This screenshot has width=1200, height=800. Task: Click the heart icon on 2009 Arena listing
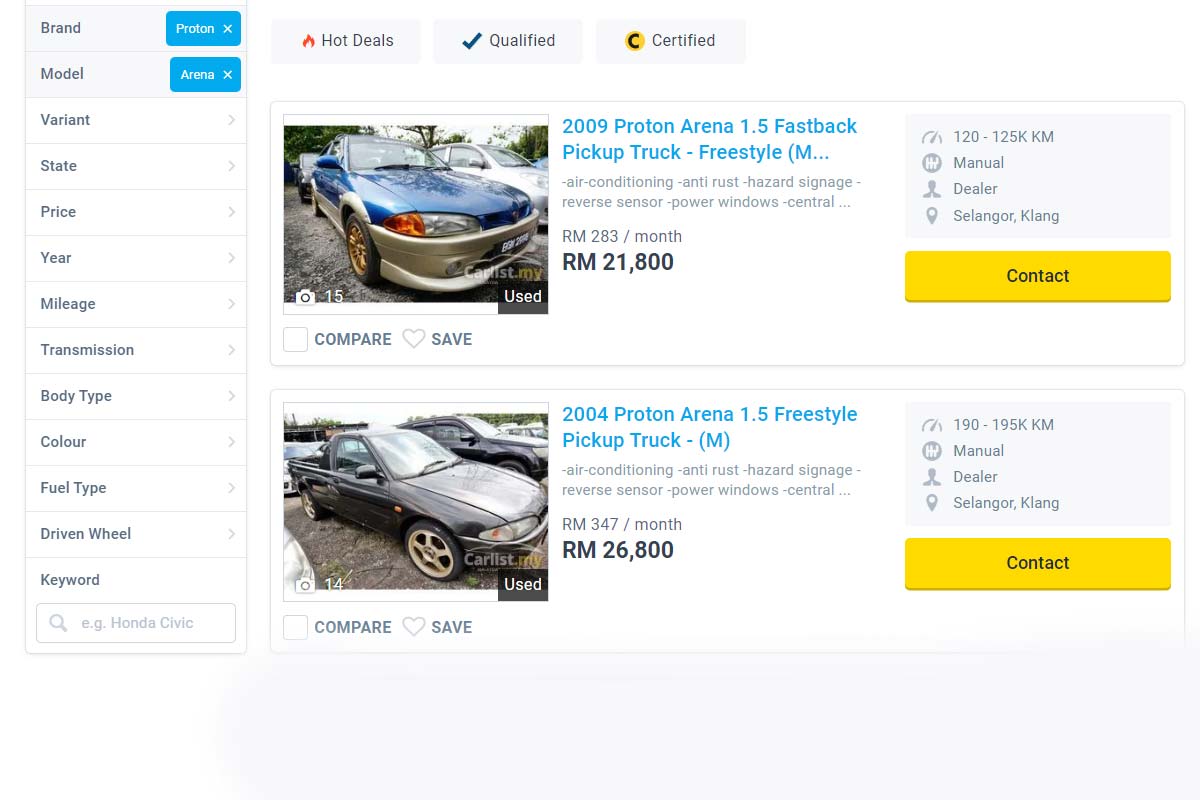[x=414, y=339]
